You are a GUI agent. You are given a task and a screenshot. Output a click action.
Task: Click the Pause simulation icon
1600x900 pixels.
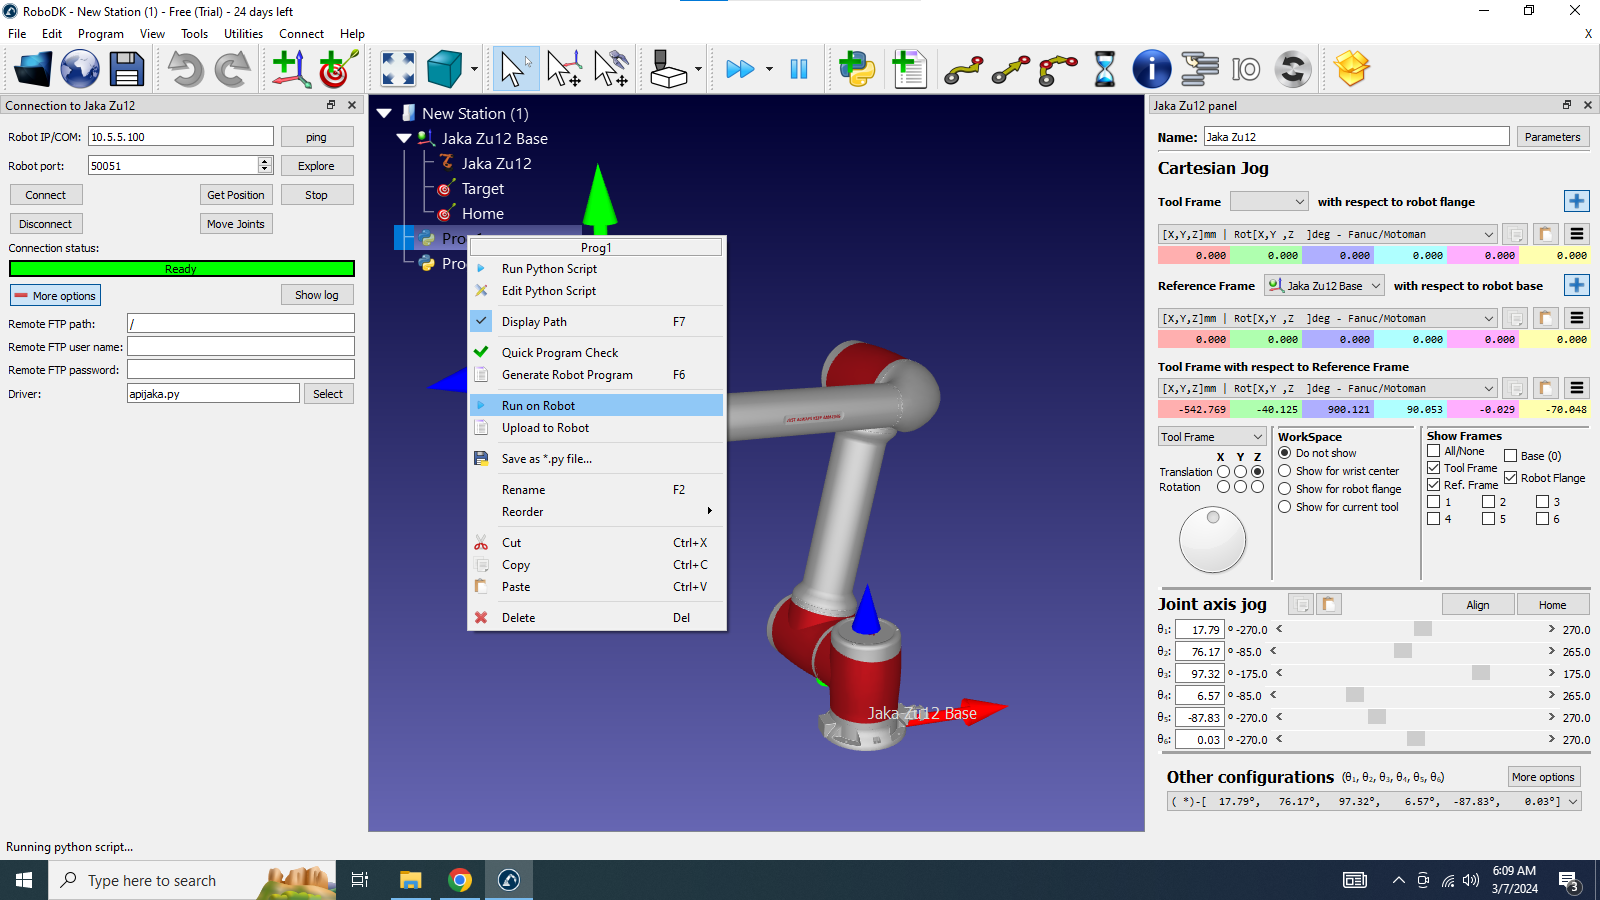click(x=799, y=70)
